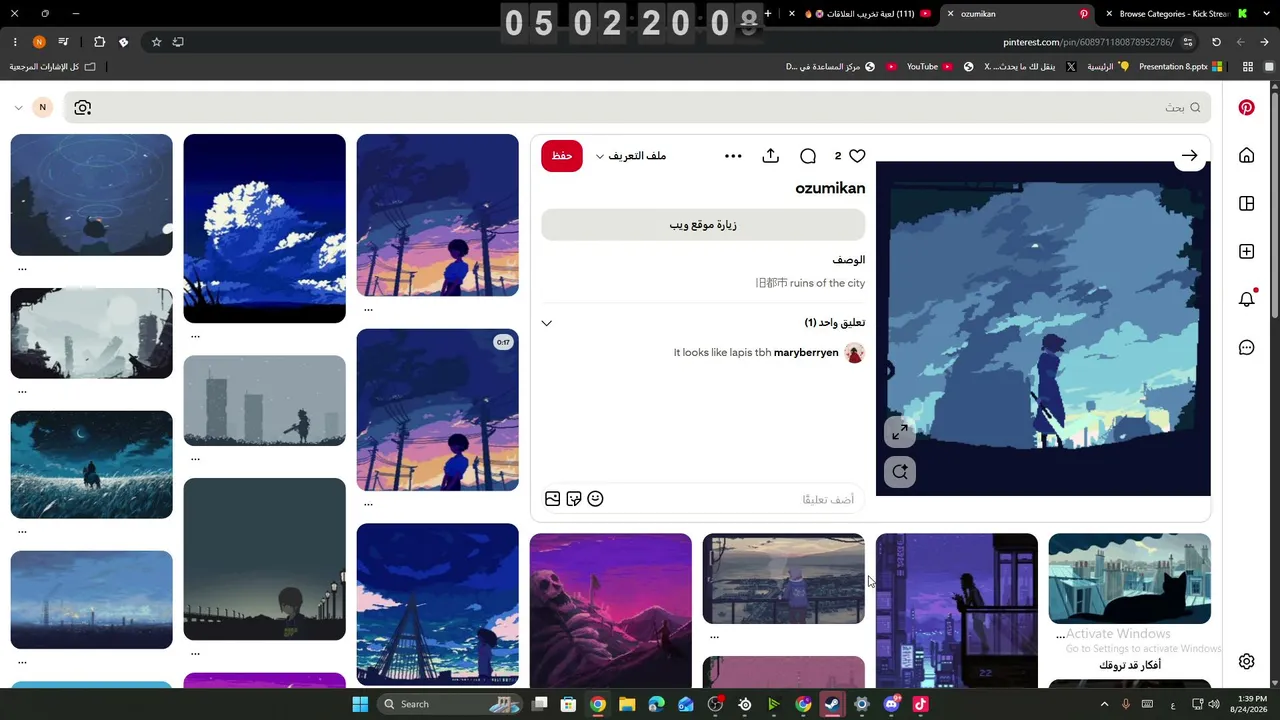Viewport: 1280px width, 720px height.
Task: Open the pin's comment bubble icon
Action: pyautogui.click(x=808, y=156)
